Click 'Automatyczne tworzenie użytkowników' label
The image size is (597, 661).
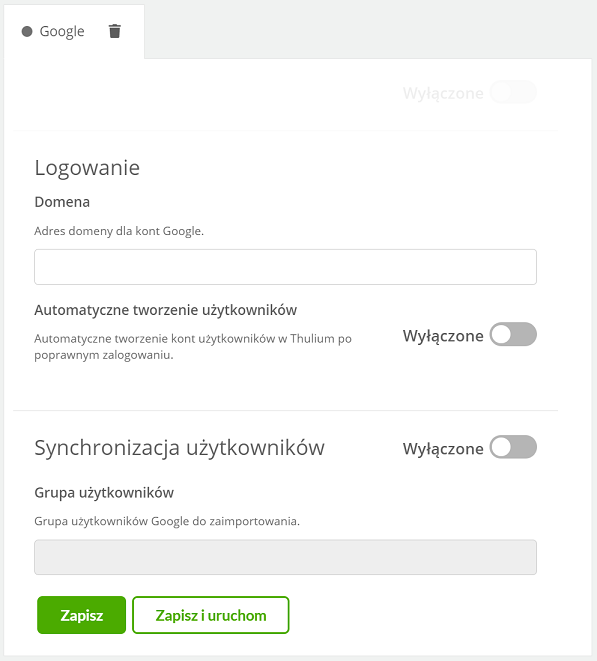click(x=166, y=310)
